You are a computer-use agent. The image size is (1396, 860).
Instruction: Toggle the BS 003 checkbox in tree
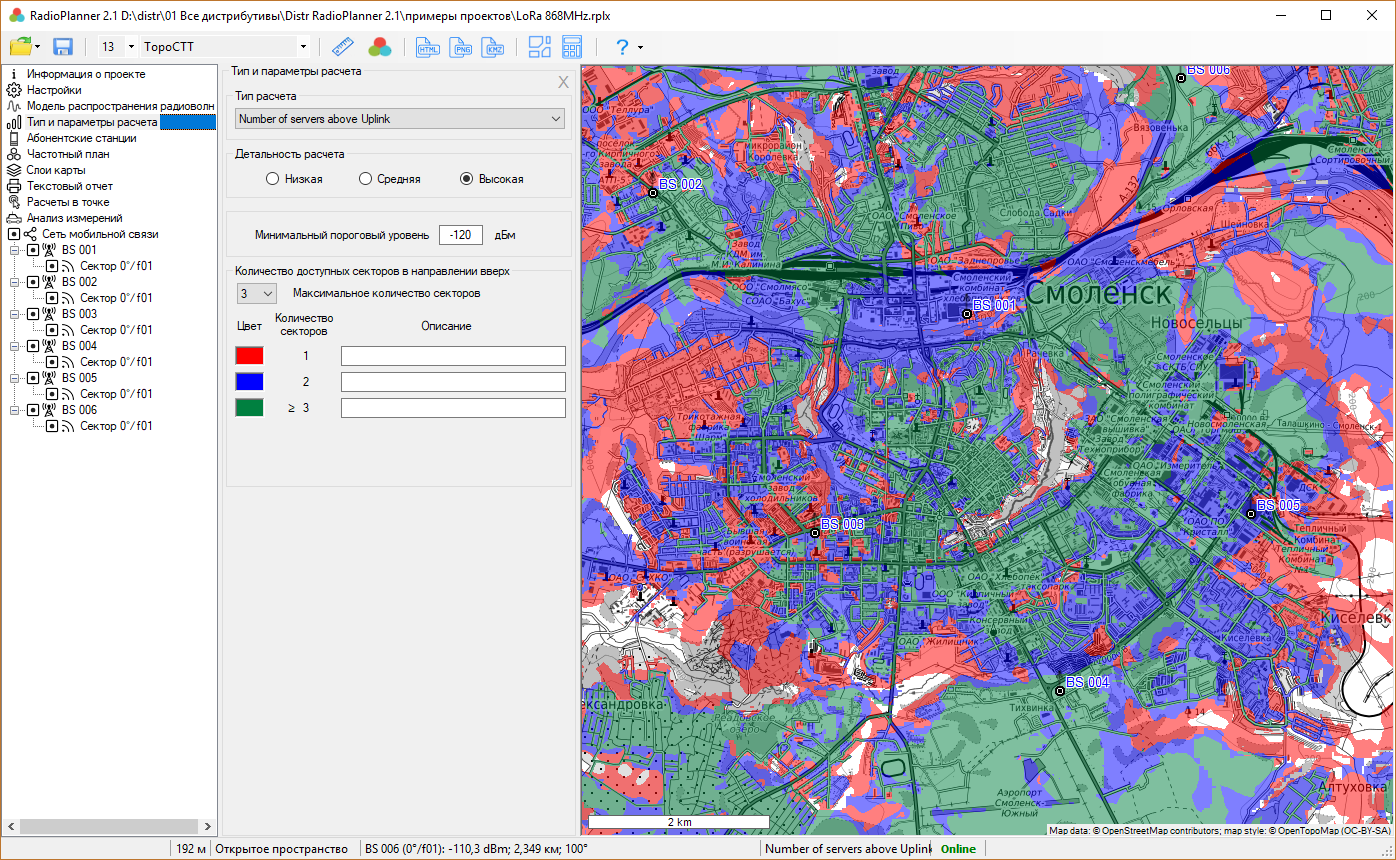[x=33, y=314]
